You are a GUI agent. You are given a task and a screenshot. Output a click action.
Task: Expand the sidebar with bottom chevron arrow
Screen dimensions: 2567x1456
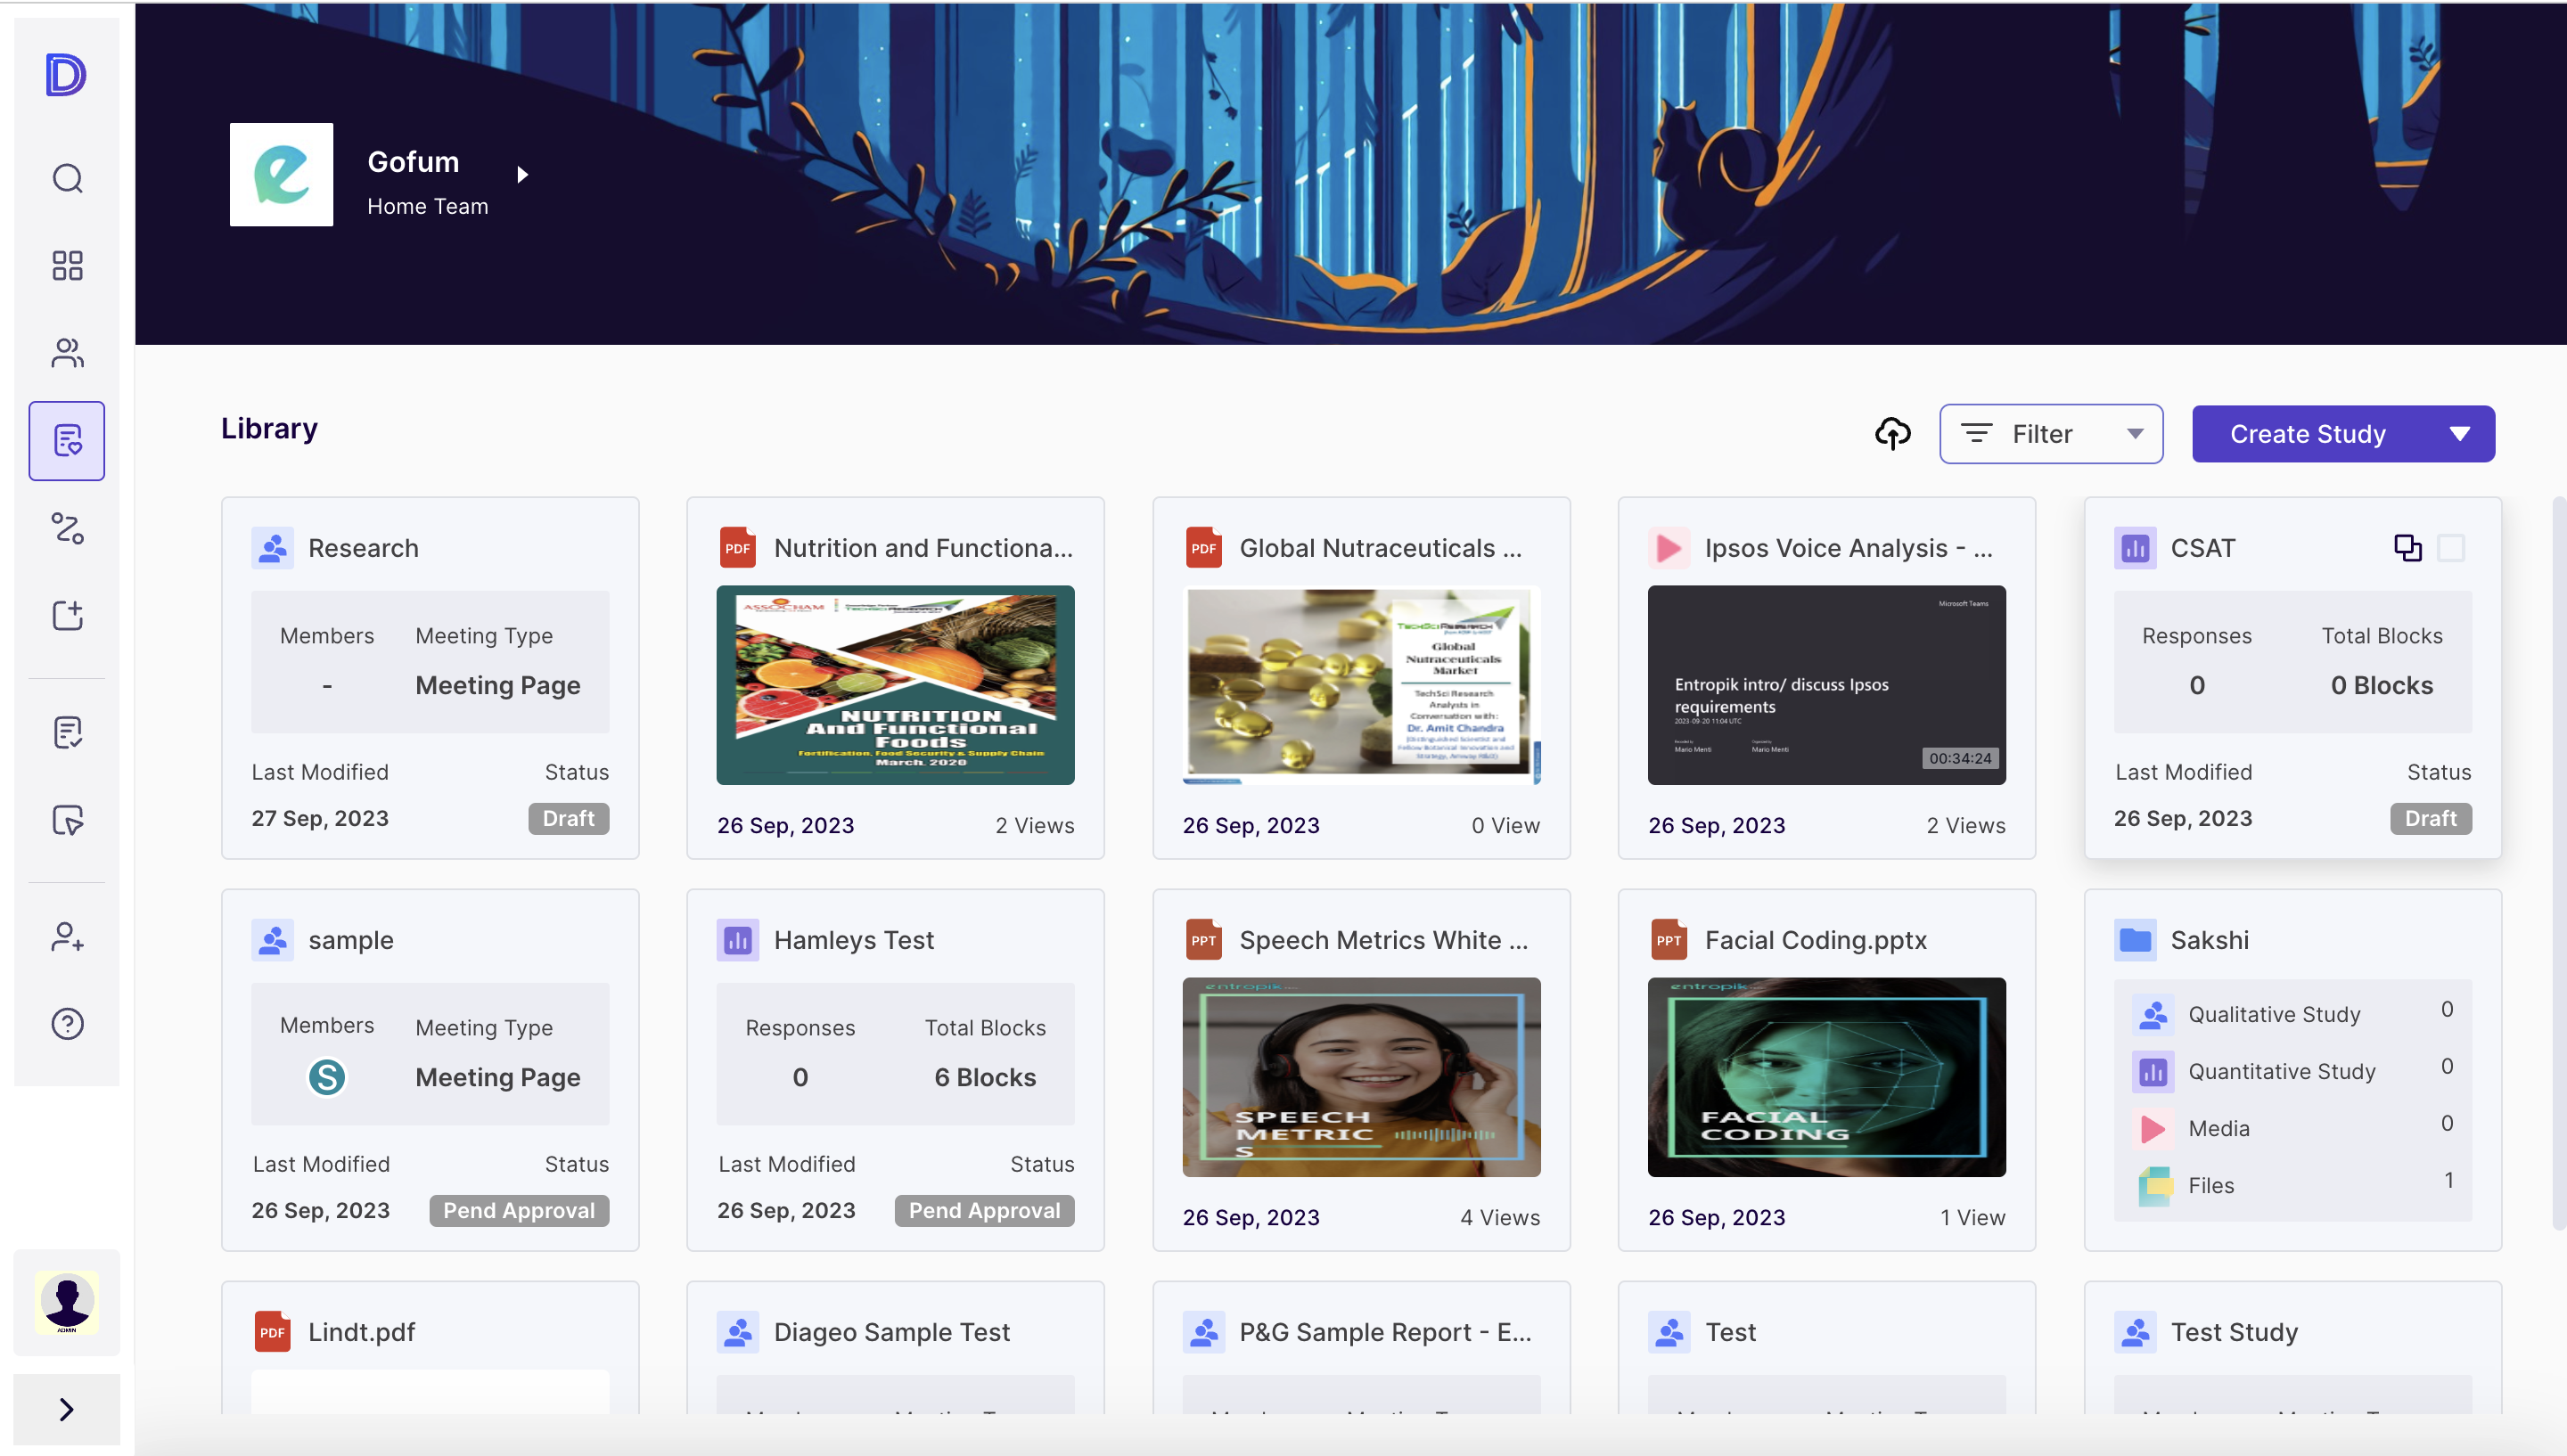(66, 1408)
